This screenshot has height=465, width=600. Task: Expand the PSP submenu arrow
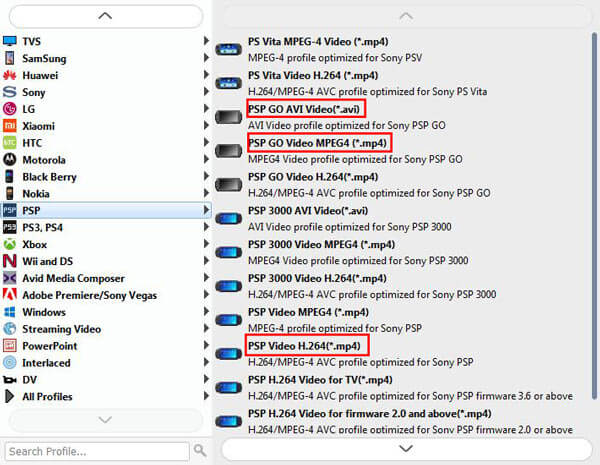pyautogui.click(x=206, y=210)
